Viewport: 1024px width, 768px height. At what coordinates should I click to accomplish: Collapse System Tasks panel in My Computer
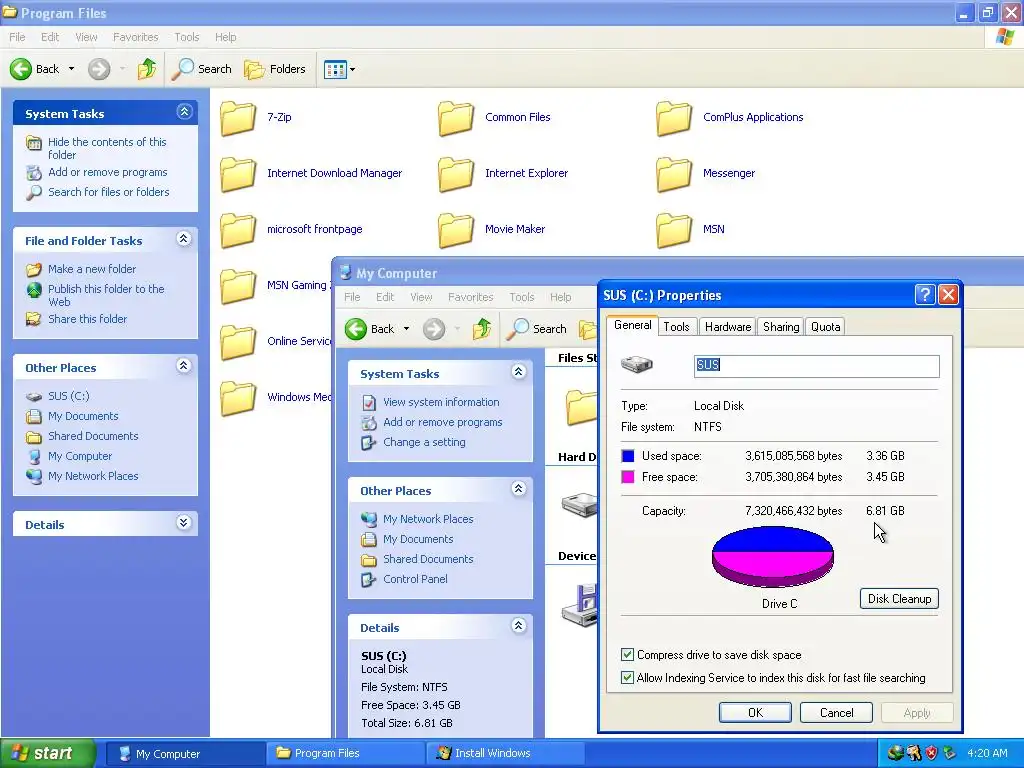click(x=519, y=372)
